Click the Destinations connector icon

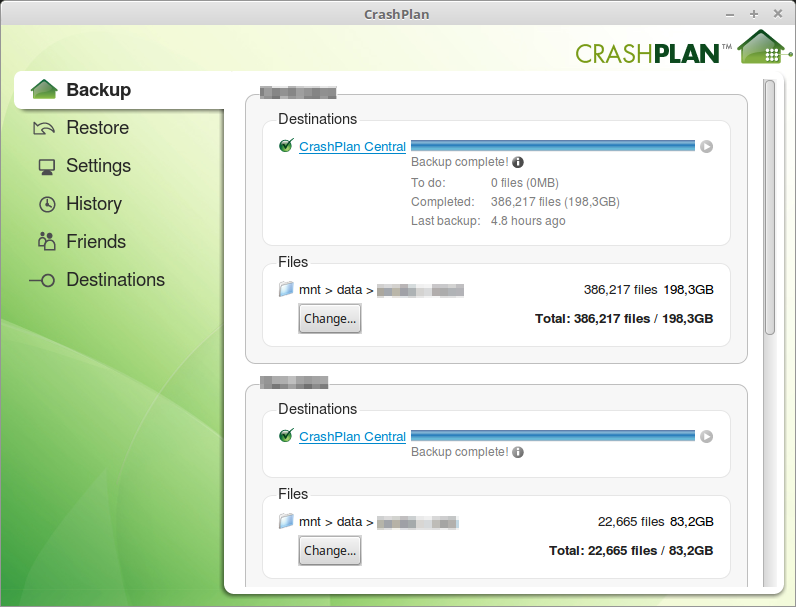coord(42,280)
